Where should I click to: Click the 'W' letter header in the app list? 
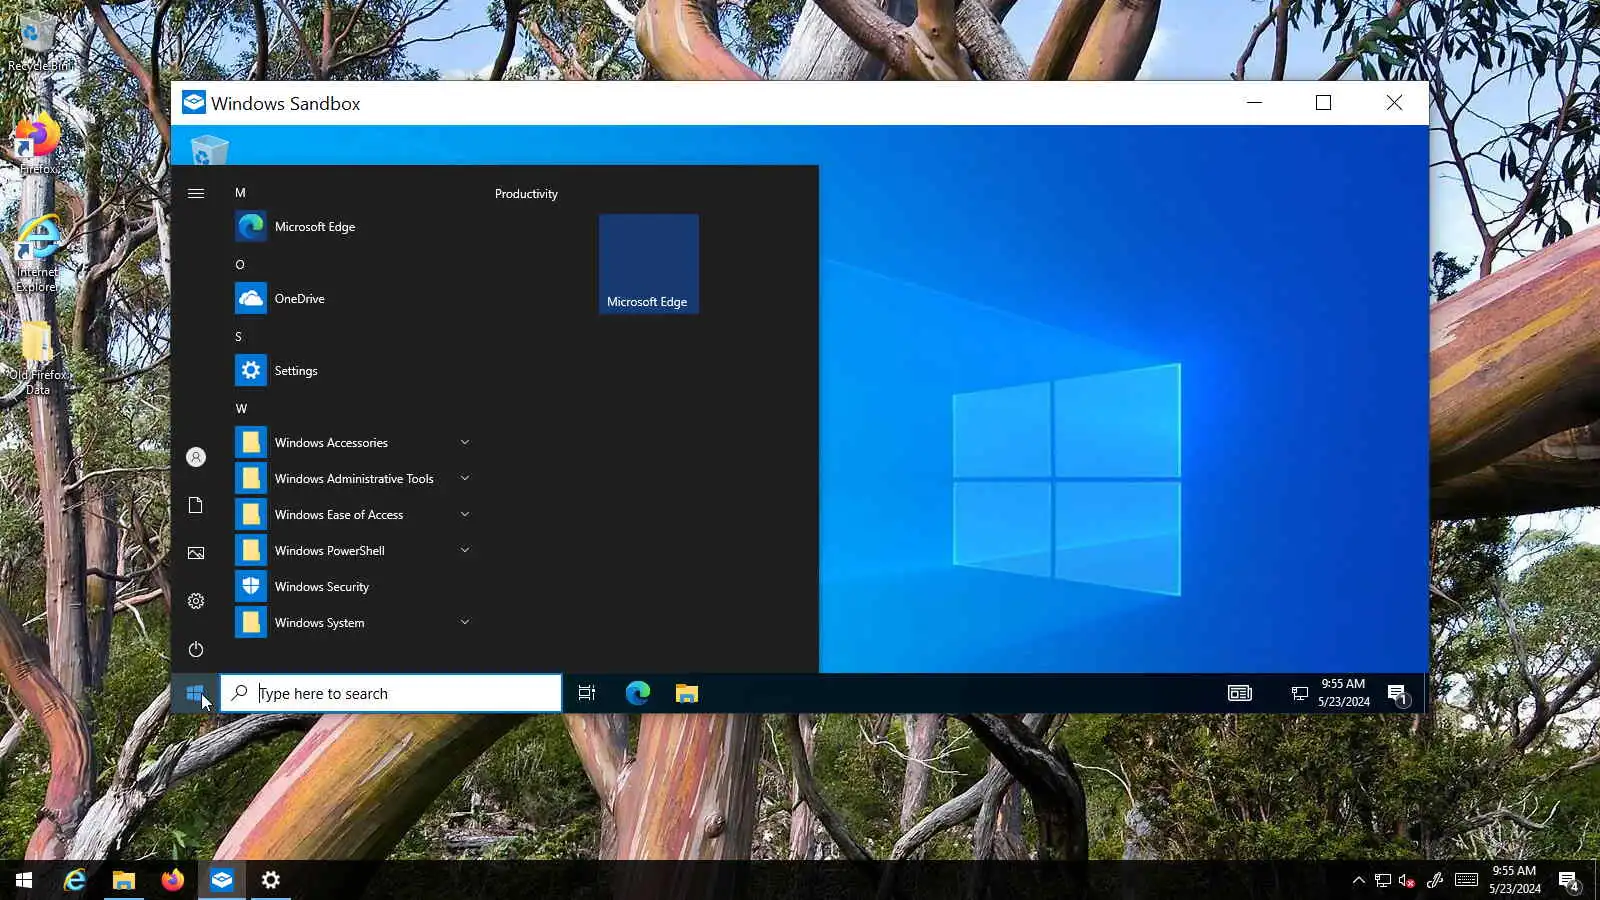[x=241, y=409]
